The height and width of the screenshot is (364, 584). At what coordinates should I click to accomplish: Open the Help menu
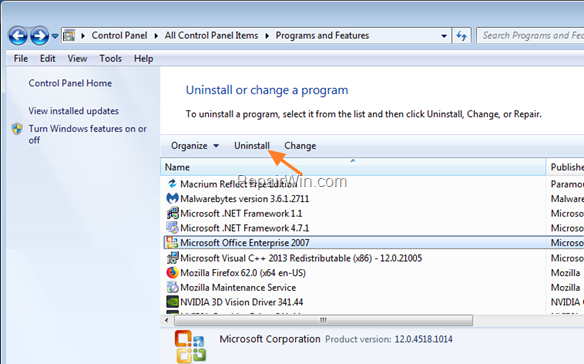click(143, 58)
